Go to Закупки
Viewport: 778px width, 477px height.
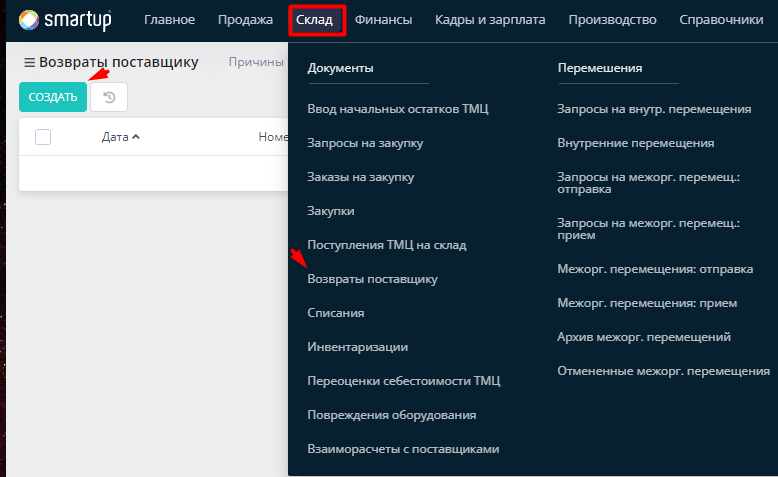tap(331, 211)
